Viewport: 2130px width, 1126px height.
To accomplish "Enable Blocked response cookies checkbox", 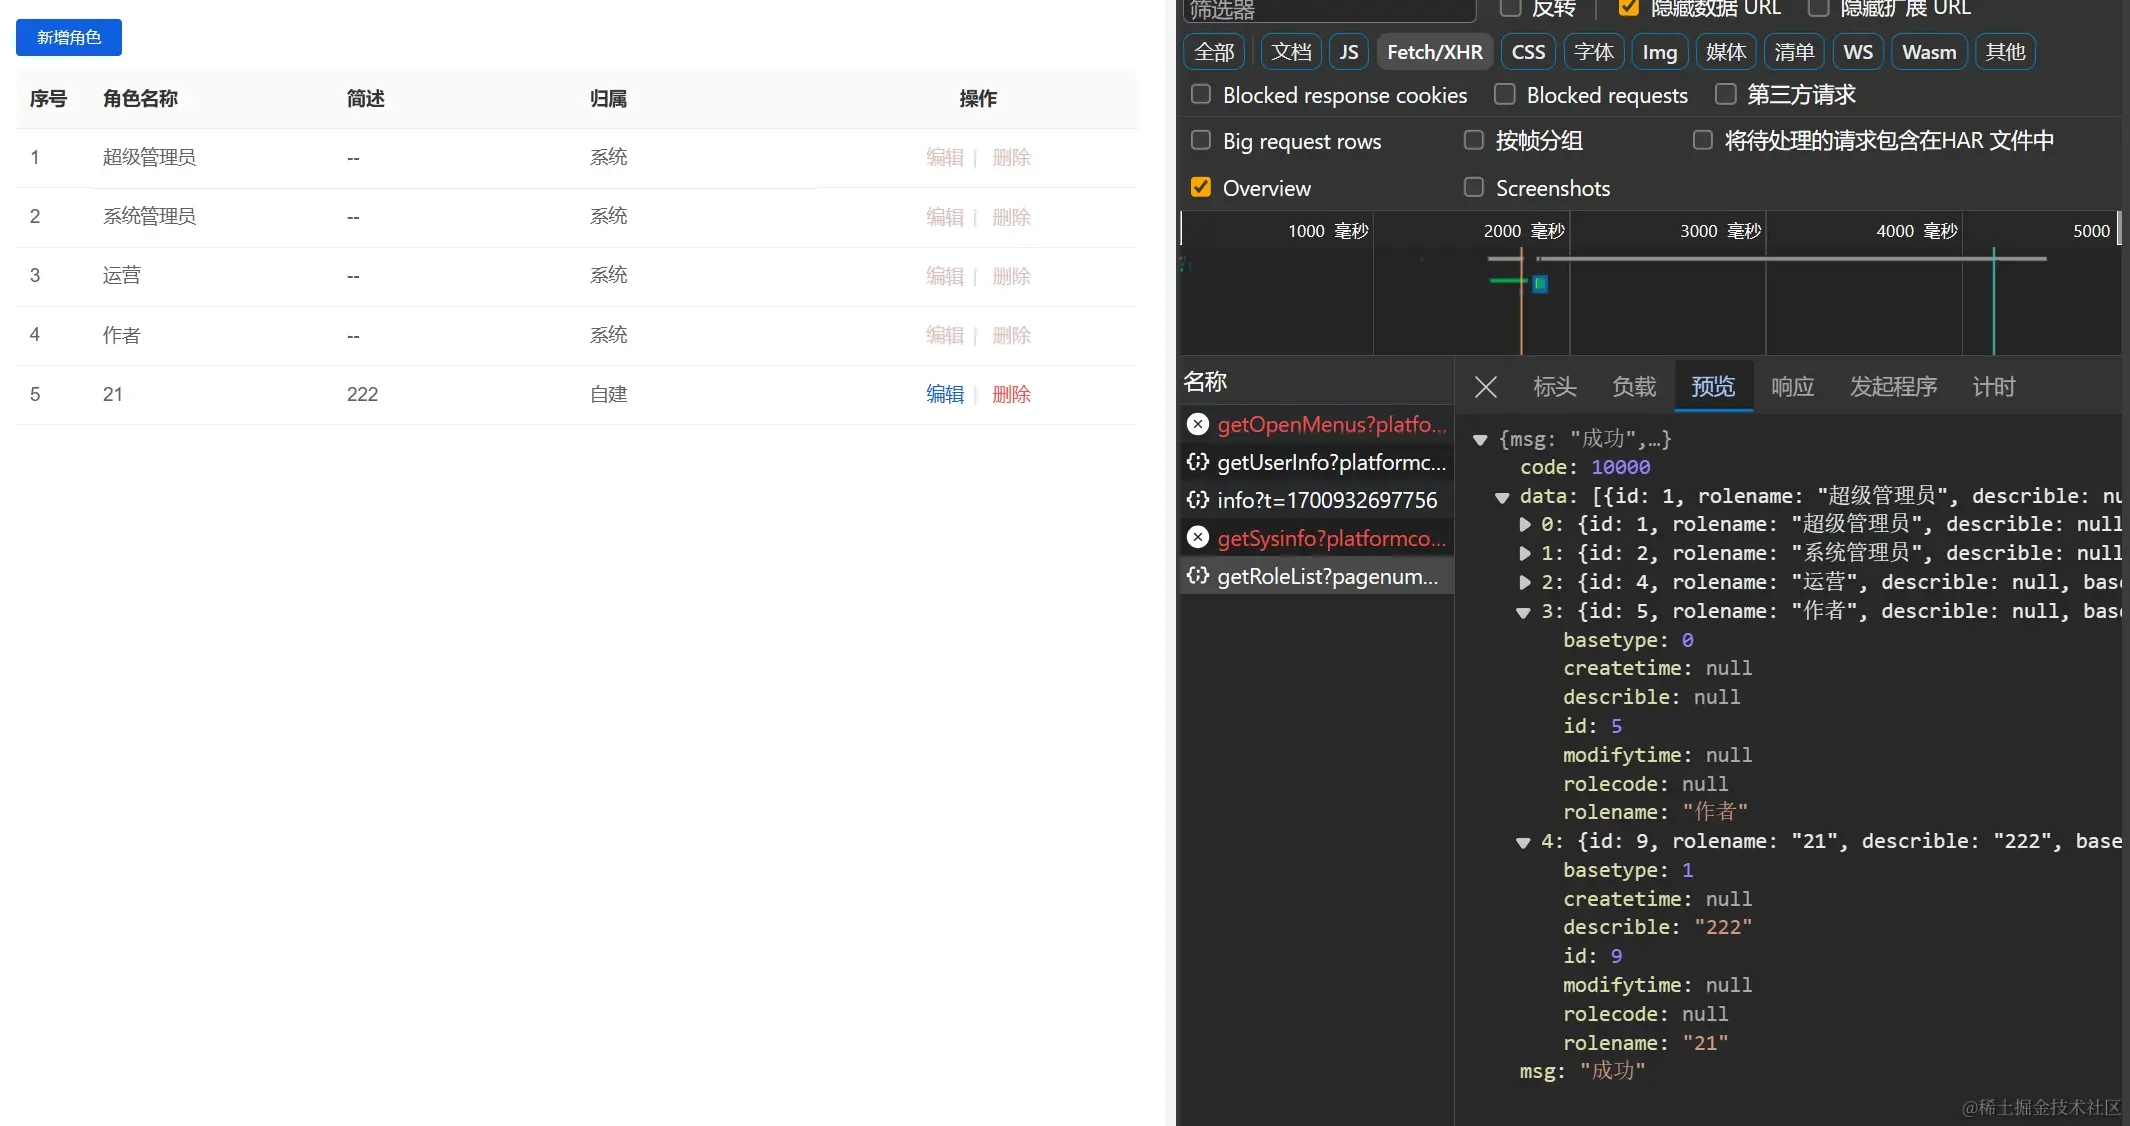I will 1201,94.
